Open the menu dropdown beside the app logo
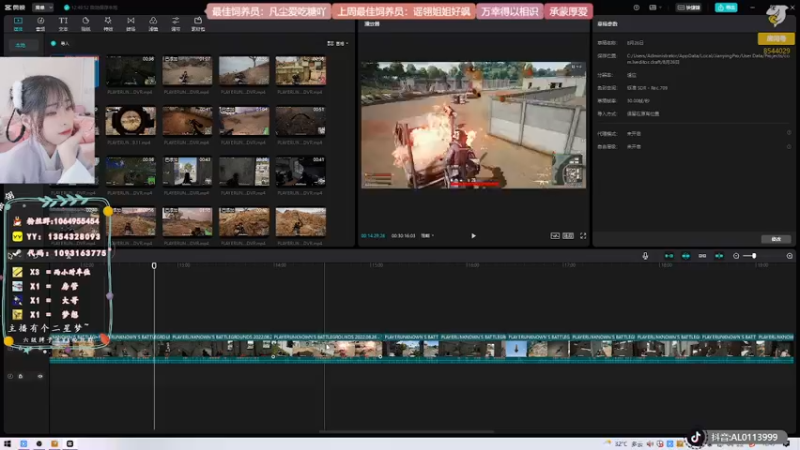The width and height of the screenshot is (800, 450). (42, 8)
